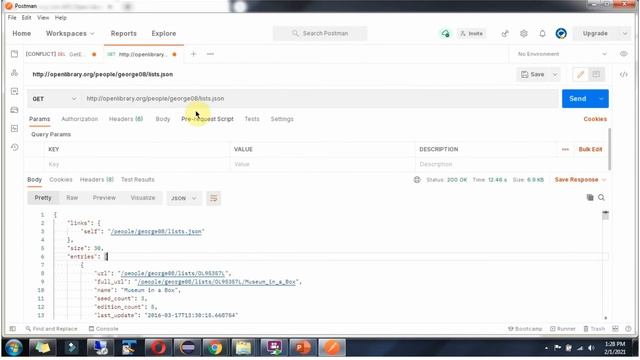Click the comment icon beside the pencil

click(596, 74)
